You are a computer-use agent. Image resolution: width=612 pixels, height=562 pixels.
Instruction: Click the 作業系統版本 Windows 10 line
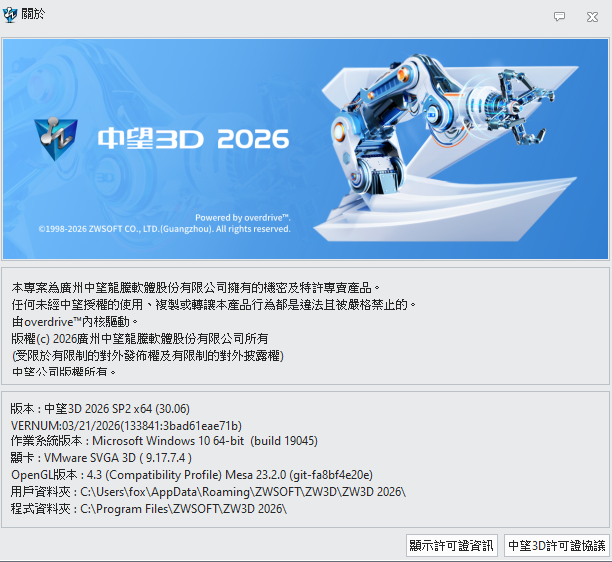(164, 441)
